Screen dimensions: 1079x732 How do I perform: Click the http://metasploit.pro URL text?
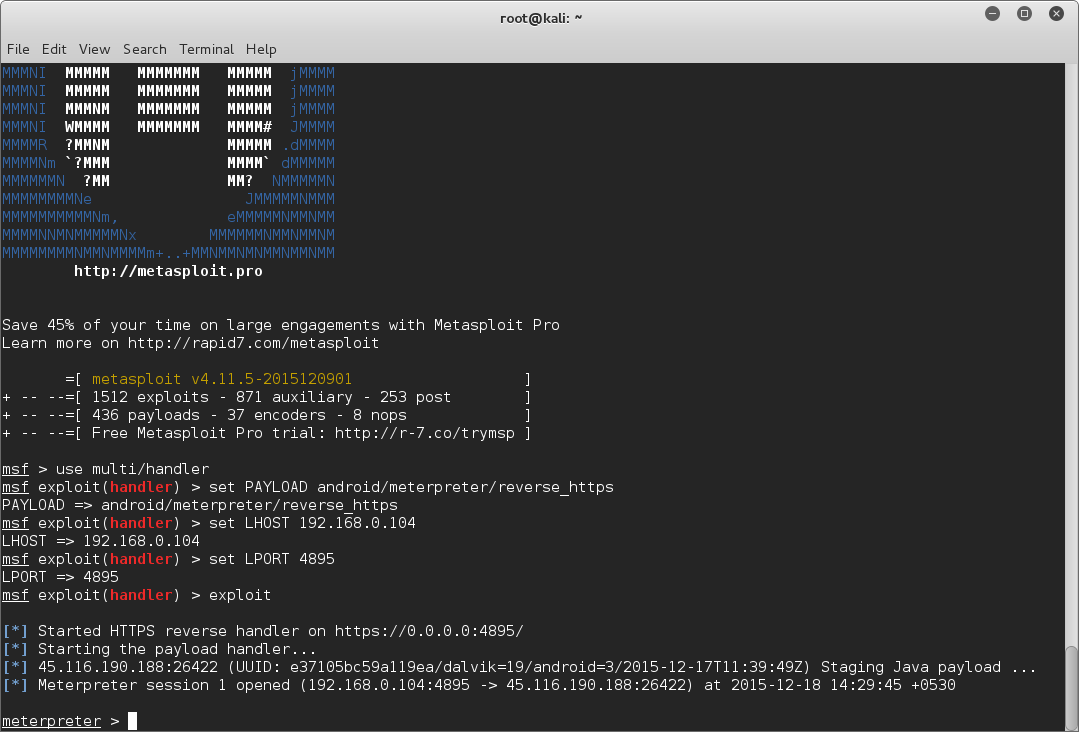click(x=168, y=271)
